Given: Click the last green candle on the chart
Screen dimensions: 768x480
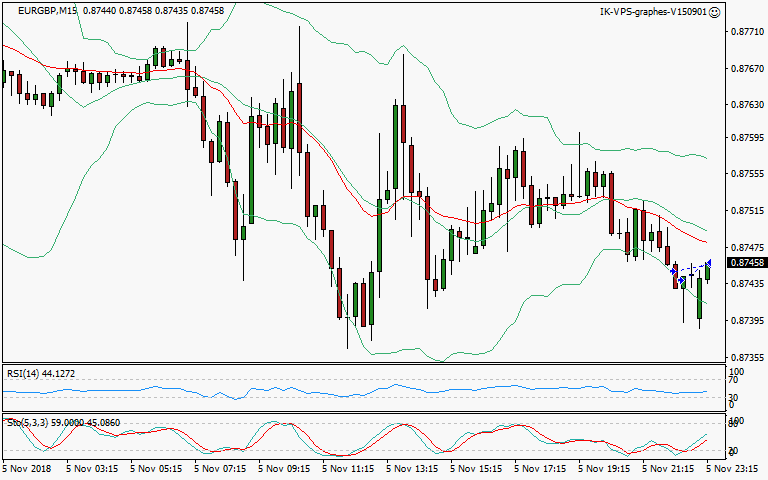Looking at the screenshot, I should point(707,271).
